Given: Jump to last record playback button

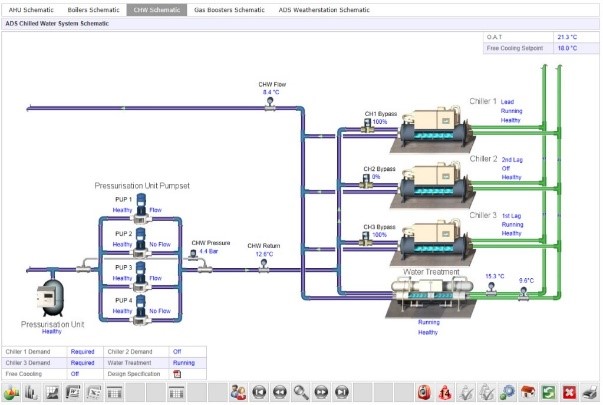Looking at the screenshot, I should [342, 392].
